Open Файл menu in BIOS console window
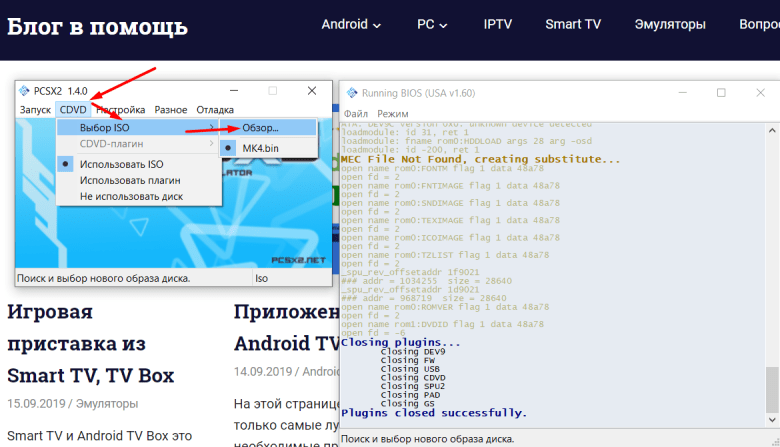780x447 pixels. click(356, 114)
